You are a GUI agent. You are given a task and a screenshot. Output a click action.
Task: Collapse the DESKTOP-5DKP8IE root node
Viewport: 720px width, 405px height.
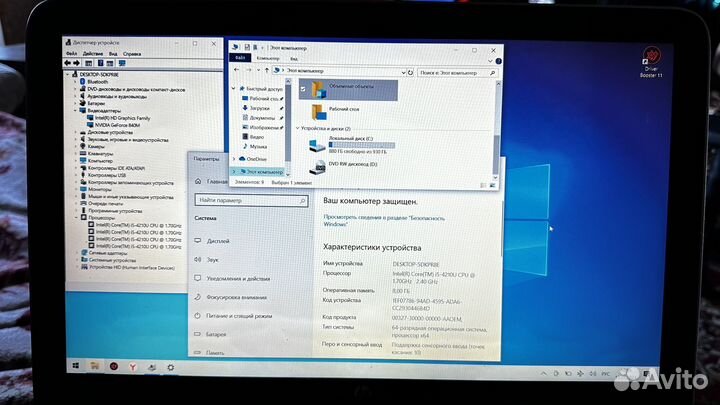(68, 74)
